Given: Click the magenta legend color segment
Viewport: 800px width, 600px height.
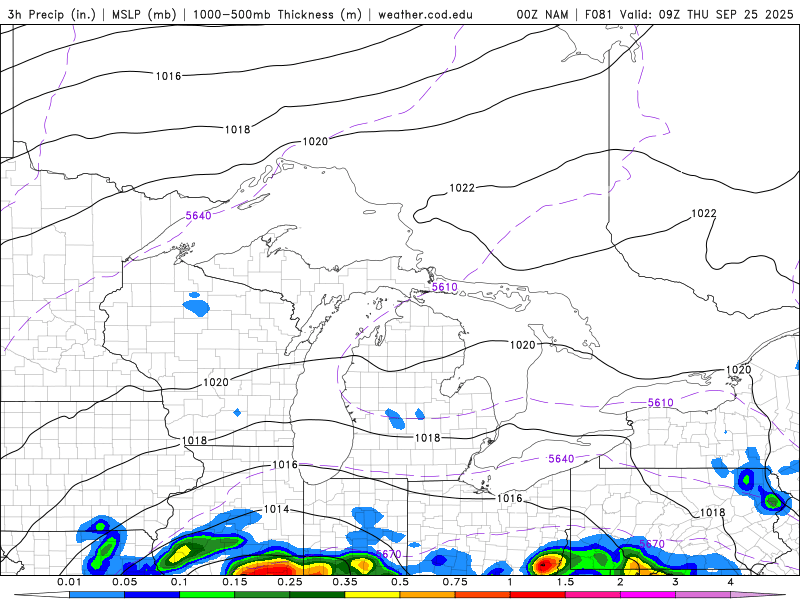Looking at the screenshot, I should pos(647,595).
